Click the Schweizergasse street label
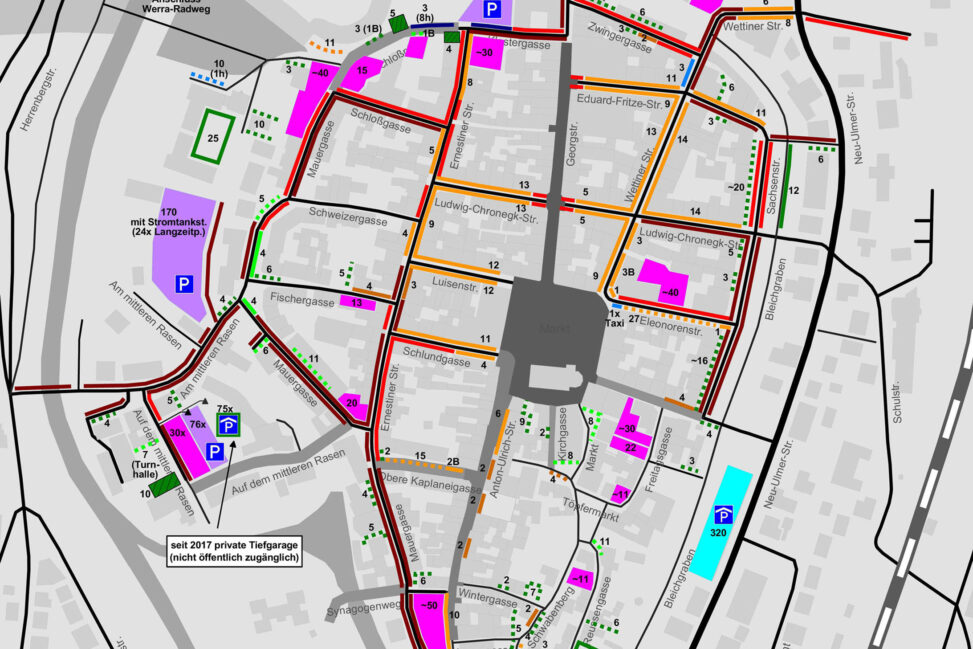973x649 pixels. pos(347,219)
